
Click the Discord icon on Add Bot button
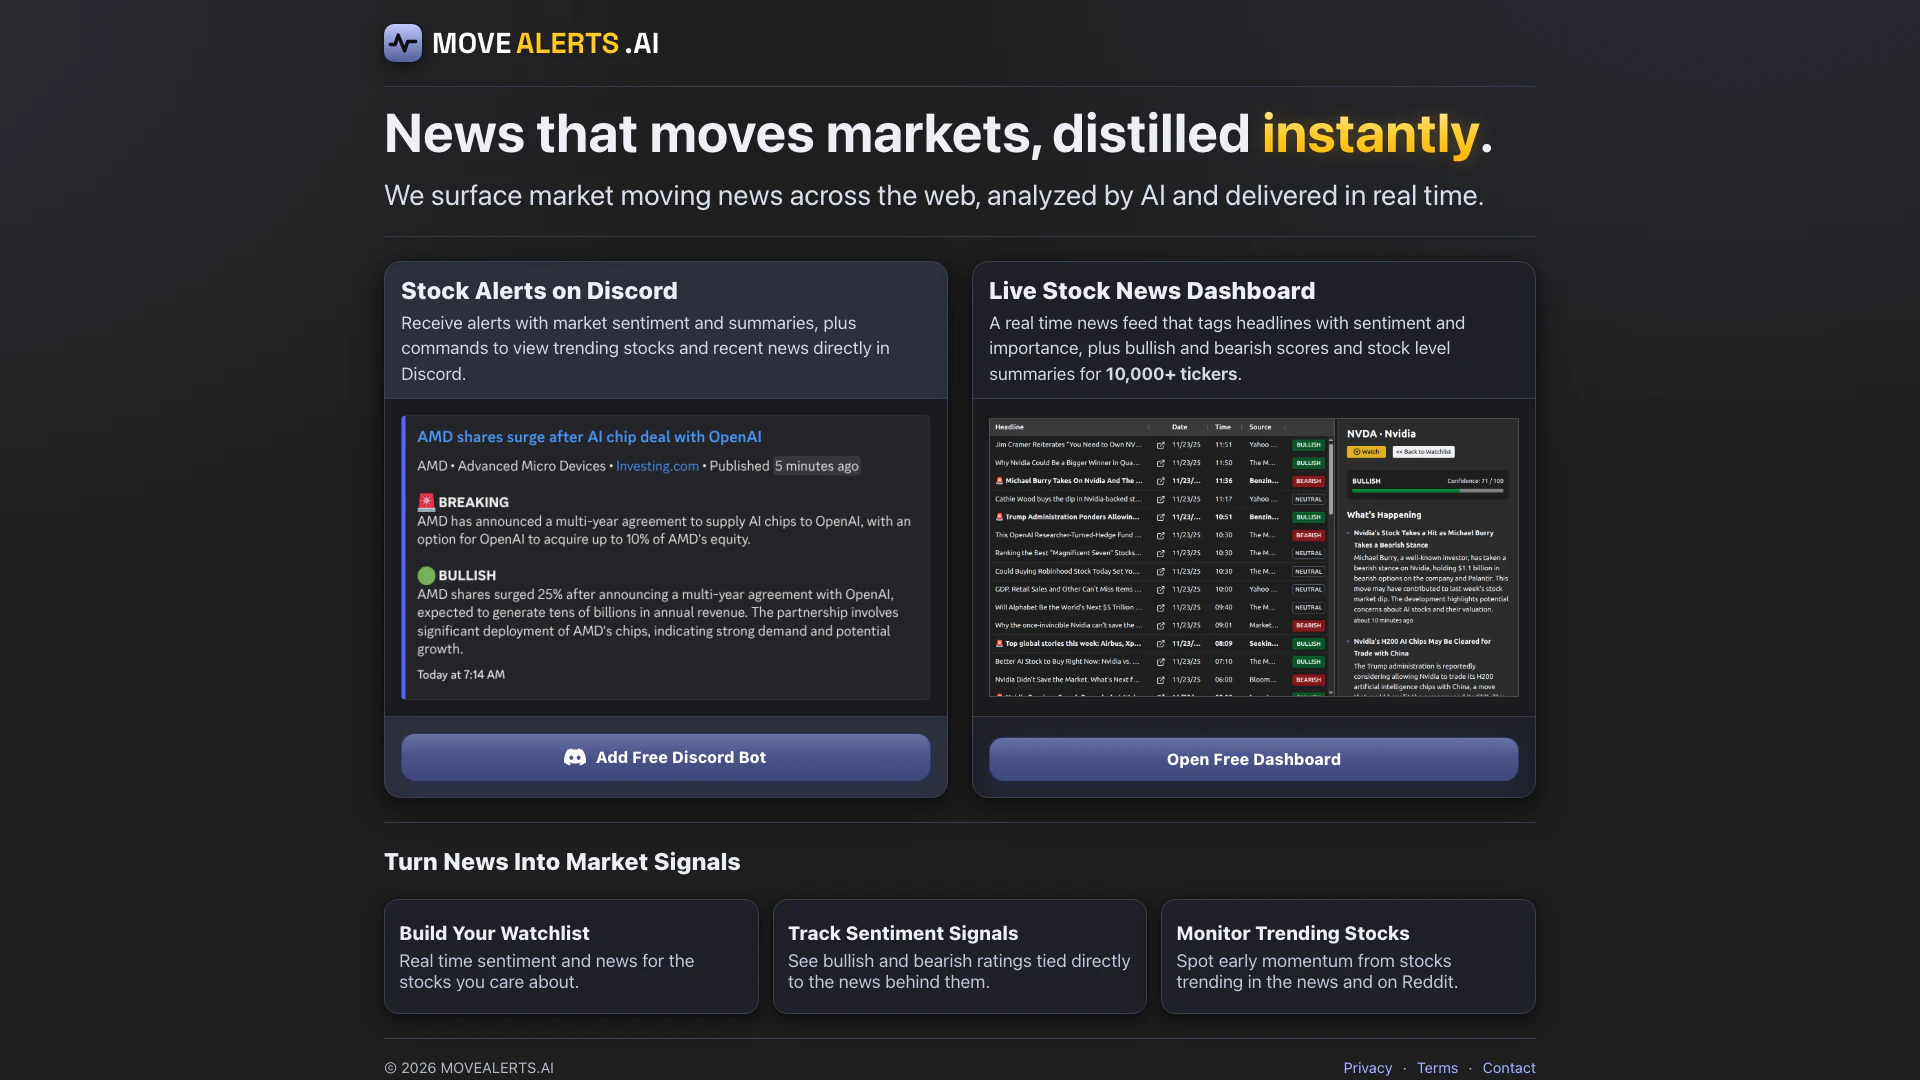click(x=575, y=758)
